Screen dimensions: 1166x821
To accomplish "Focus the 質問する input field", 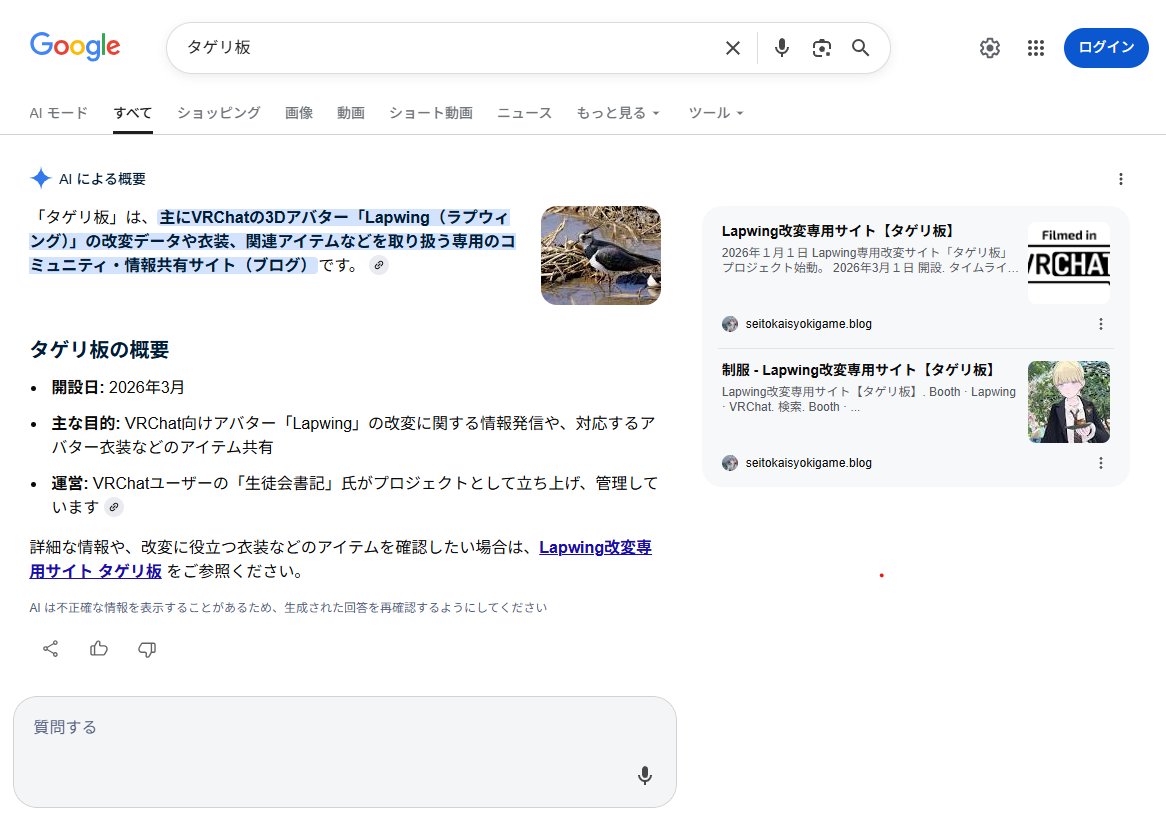I will coord(345,752).
